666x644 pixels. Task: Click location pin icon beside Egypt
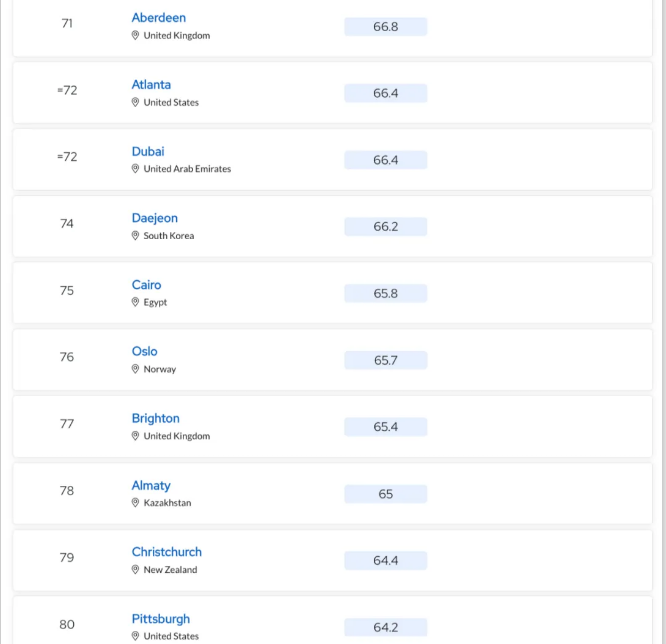pos(135,302)
